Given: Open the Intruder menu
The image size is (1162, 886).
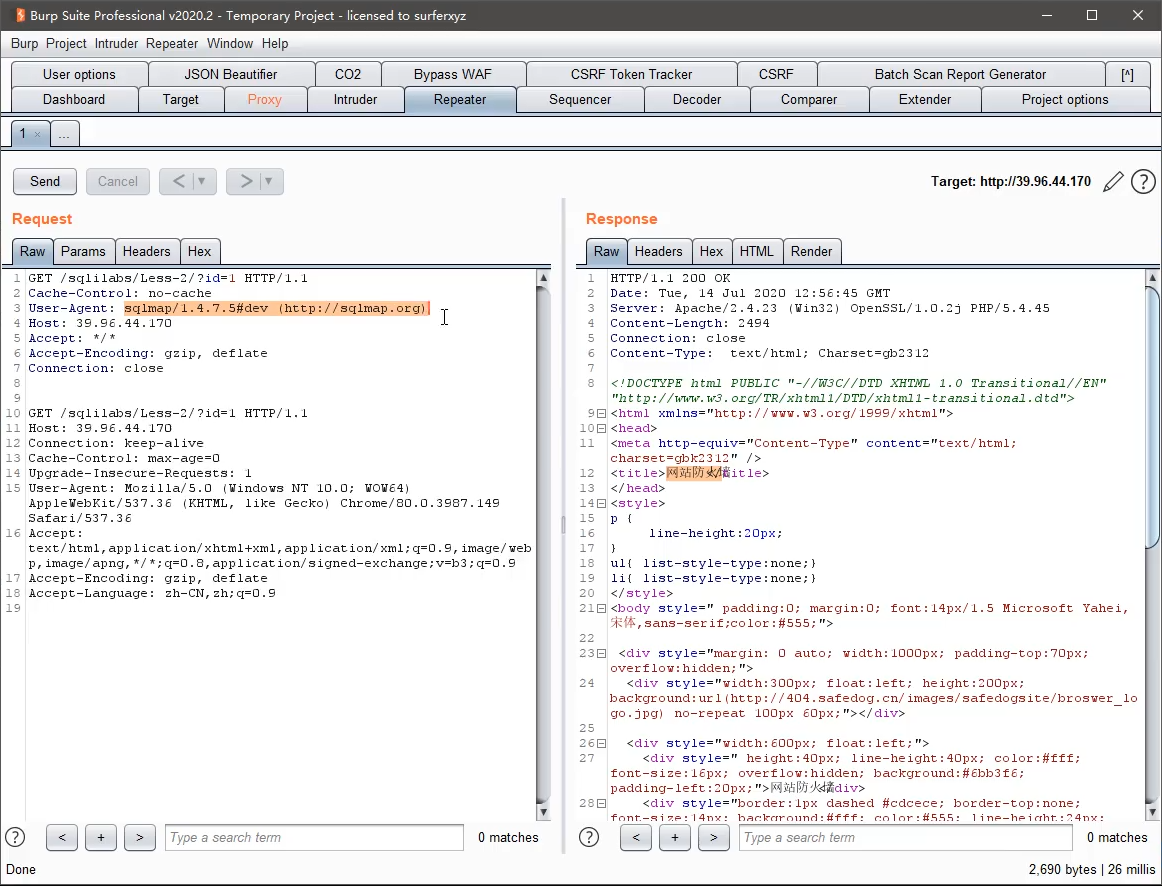Looking at the screenshot, I should pos(116,44).
